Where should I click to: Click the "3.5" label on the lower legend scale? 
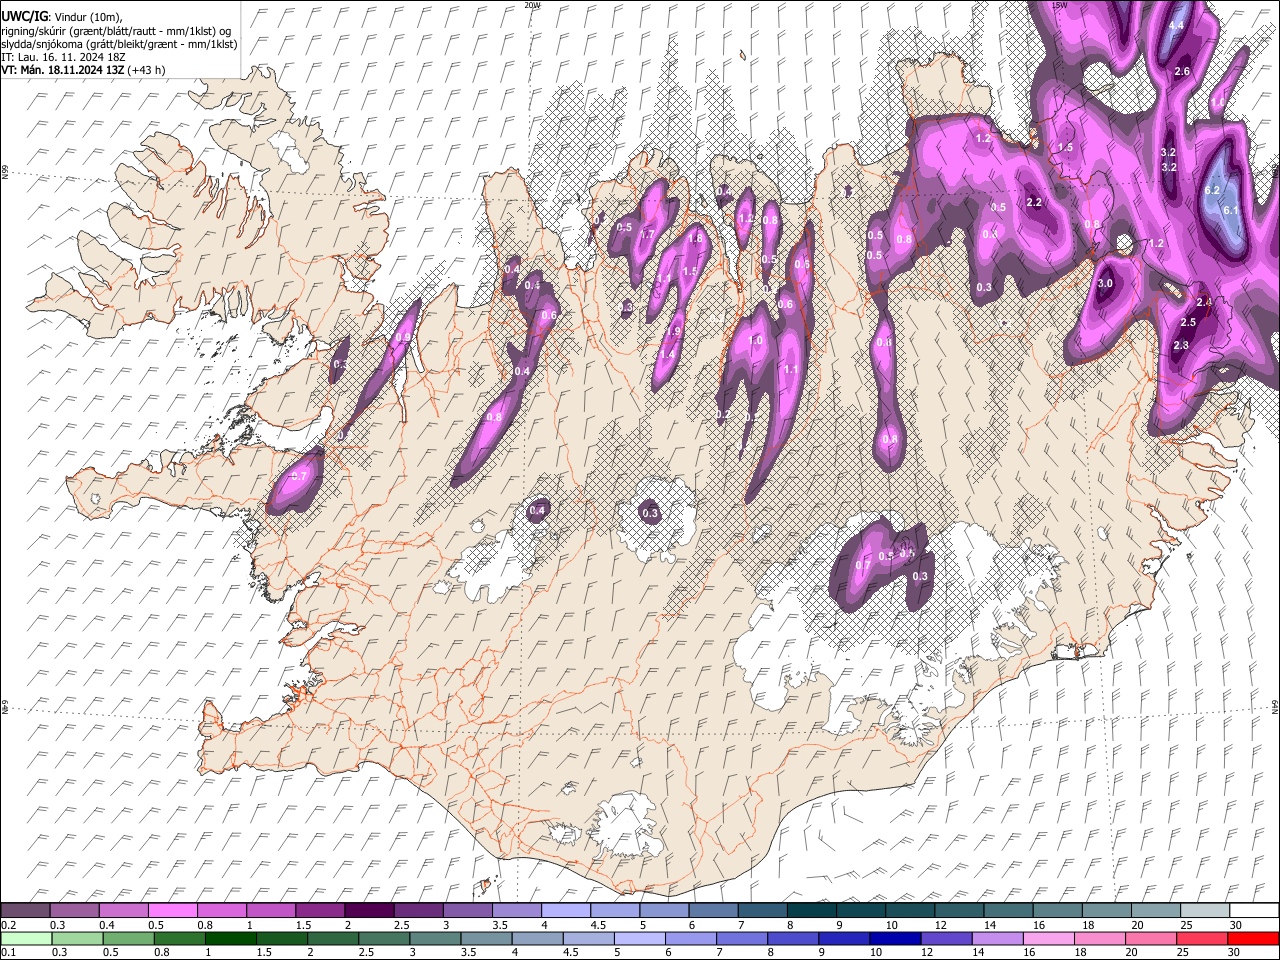(469, 952)
